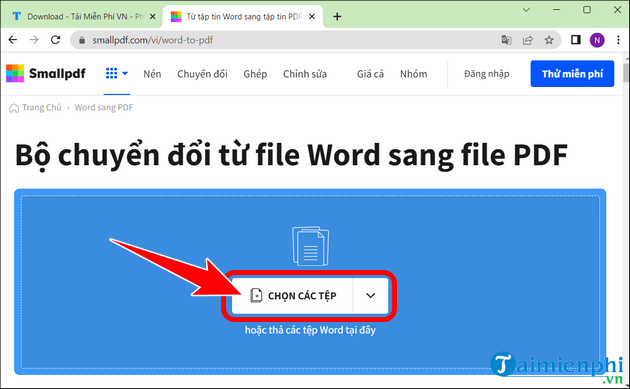Image resolution: width=630 pixels, height=389 pixels.
Task: Reload the Smallpdf page
Action: click(x=55, y=40)
